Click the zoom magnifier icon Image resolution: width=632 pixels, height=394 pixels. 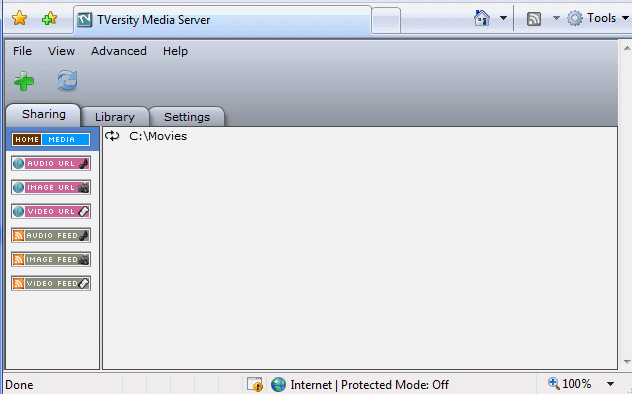(x=553, y=383)
